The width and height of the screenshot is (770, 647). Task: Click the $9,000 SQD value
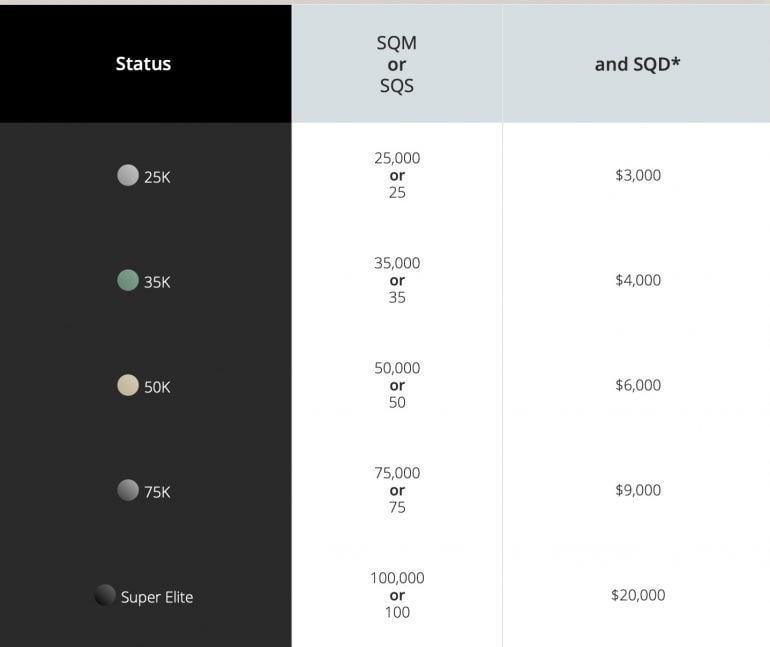[x=638, y=490]
